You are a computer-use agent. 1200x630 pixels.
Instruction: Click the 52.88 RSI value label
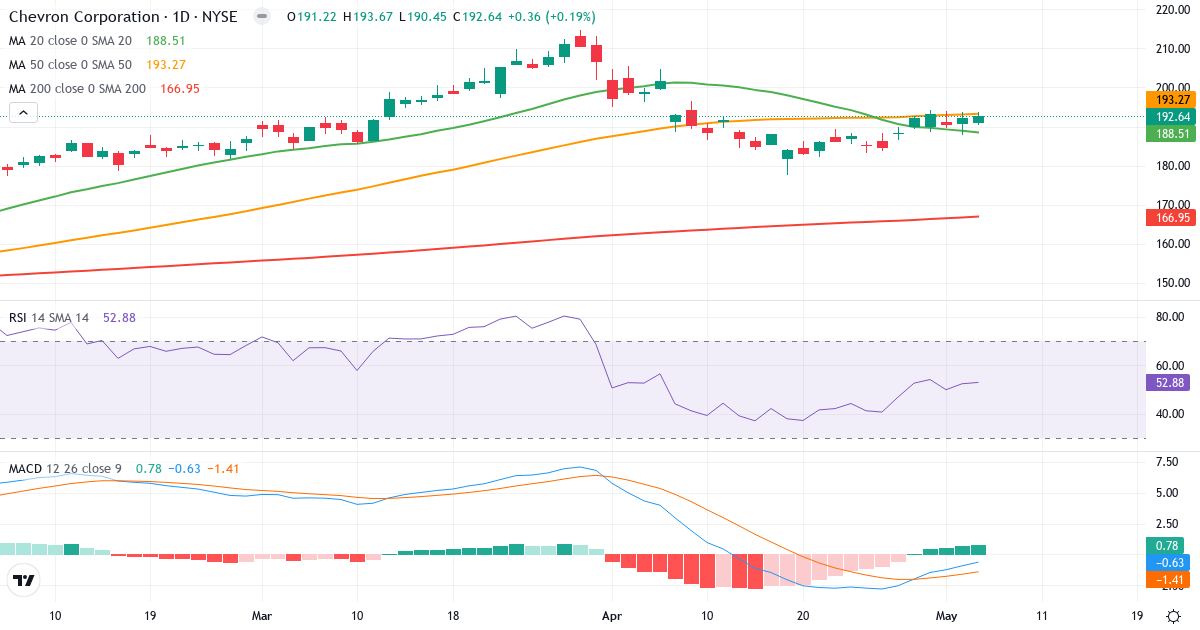1170,382
